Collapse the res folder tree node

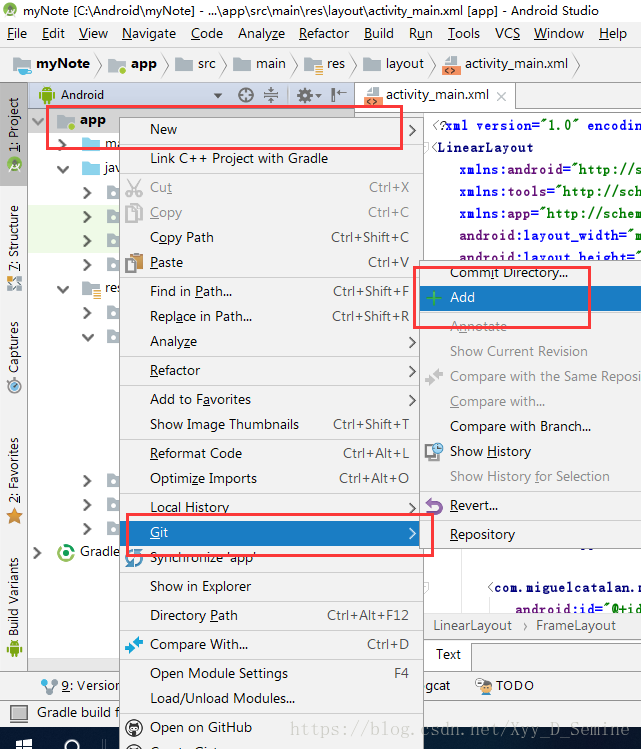63,289
